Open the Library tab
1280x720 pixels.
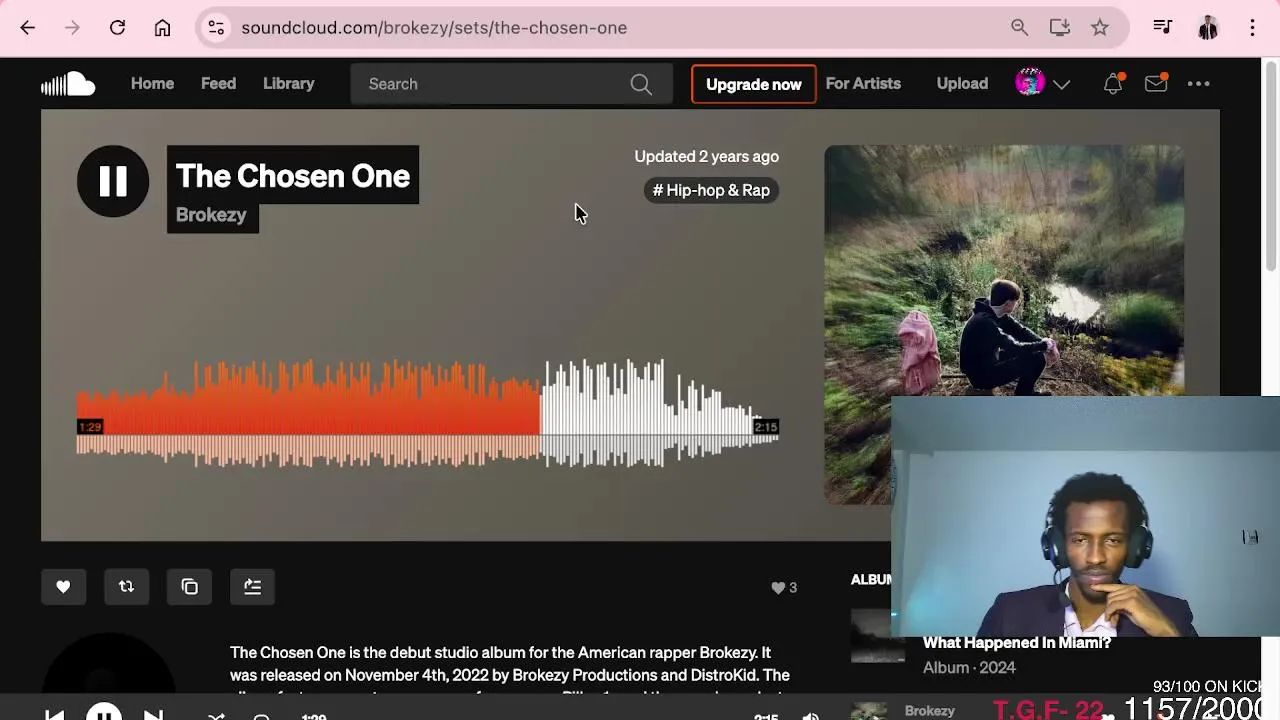pyautogui.click(x=288, y=84)
